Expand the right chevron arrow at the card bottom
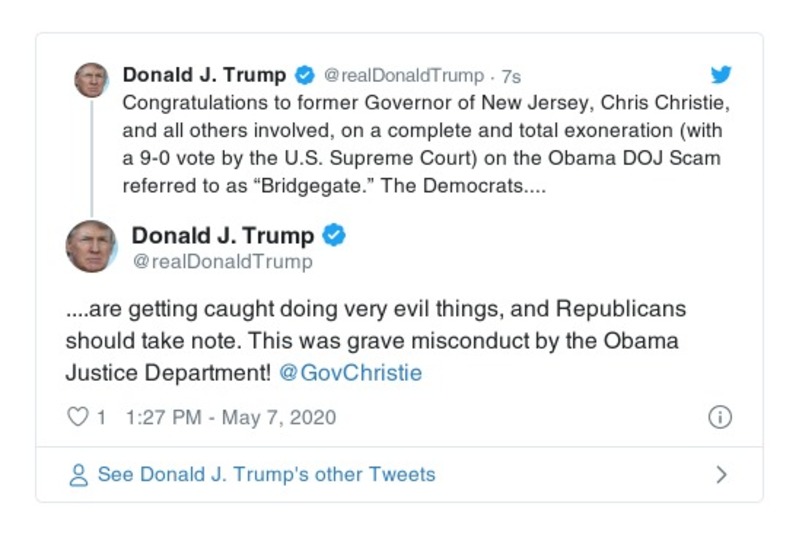The image size is (799, 538). [721, 475]
